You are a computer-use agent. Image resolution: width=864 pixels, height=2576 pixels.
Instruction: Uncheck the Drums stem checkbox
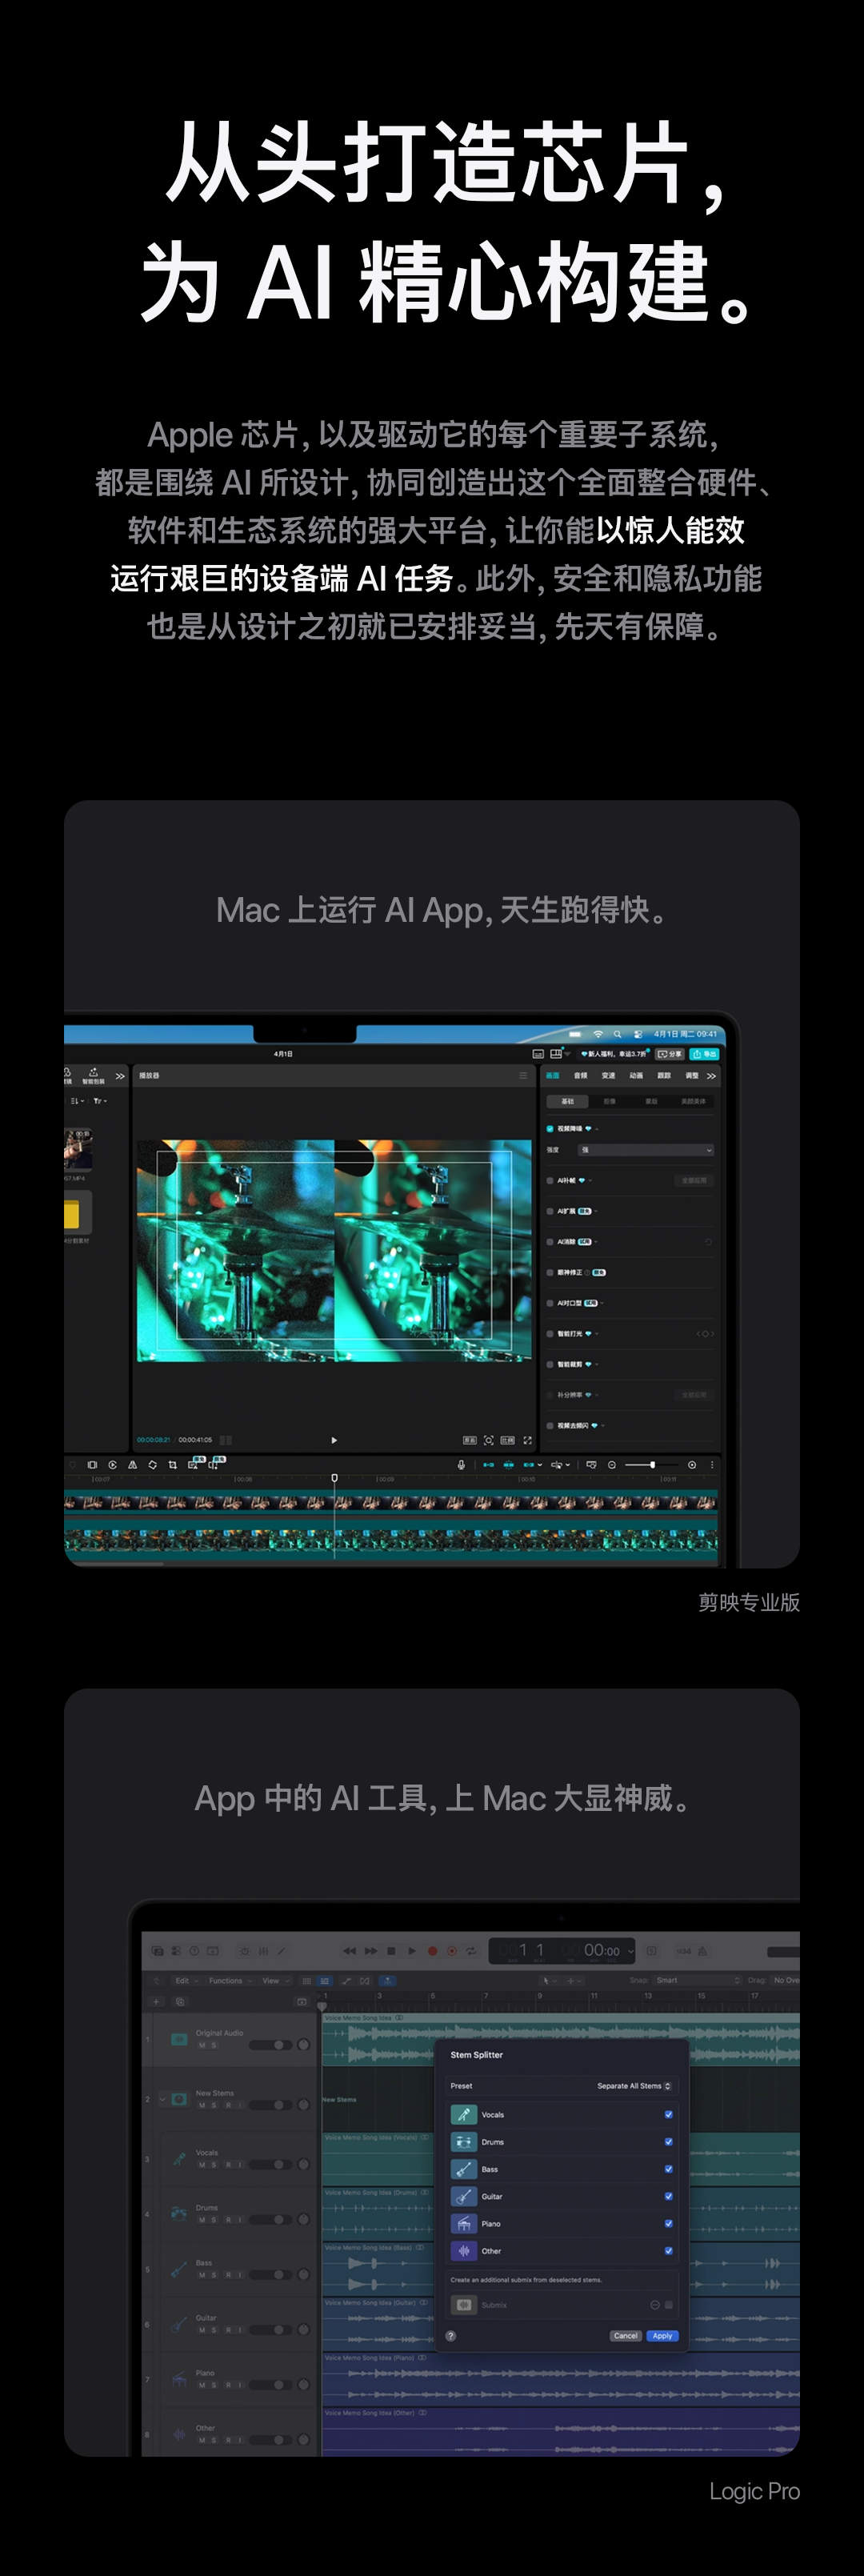(x=668, y=2141)
